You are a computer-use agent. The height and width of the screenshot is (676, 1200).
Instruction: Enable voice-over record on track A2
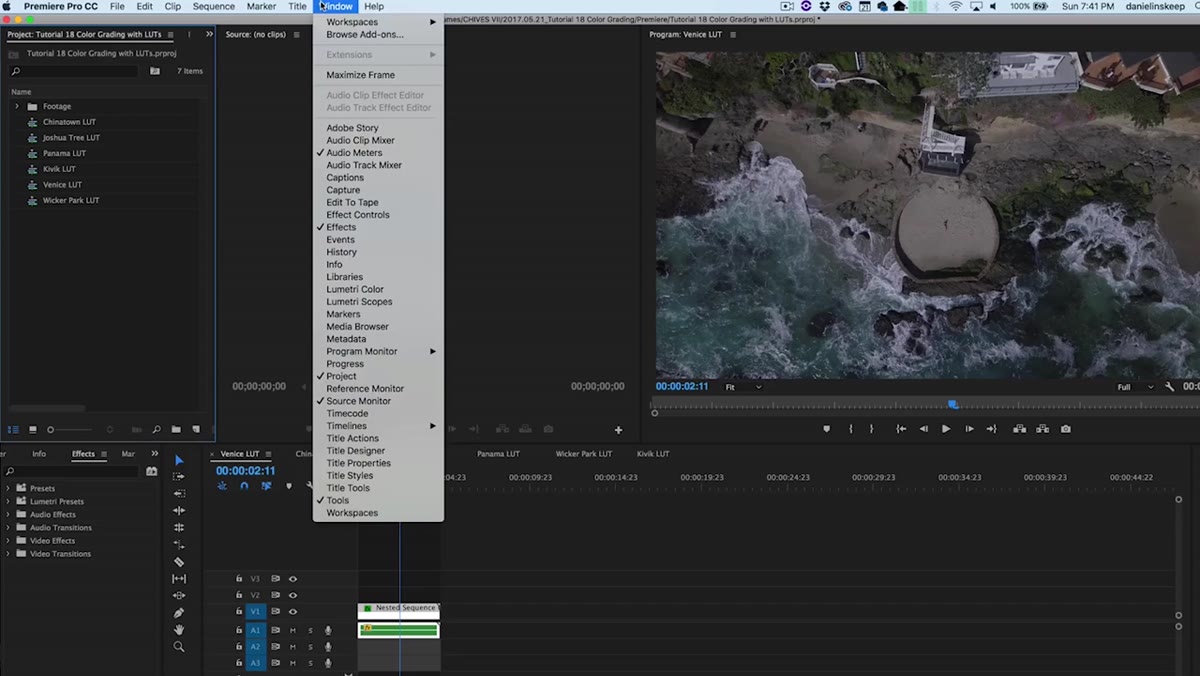click(328, 647)
